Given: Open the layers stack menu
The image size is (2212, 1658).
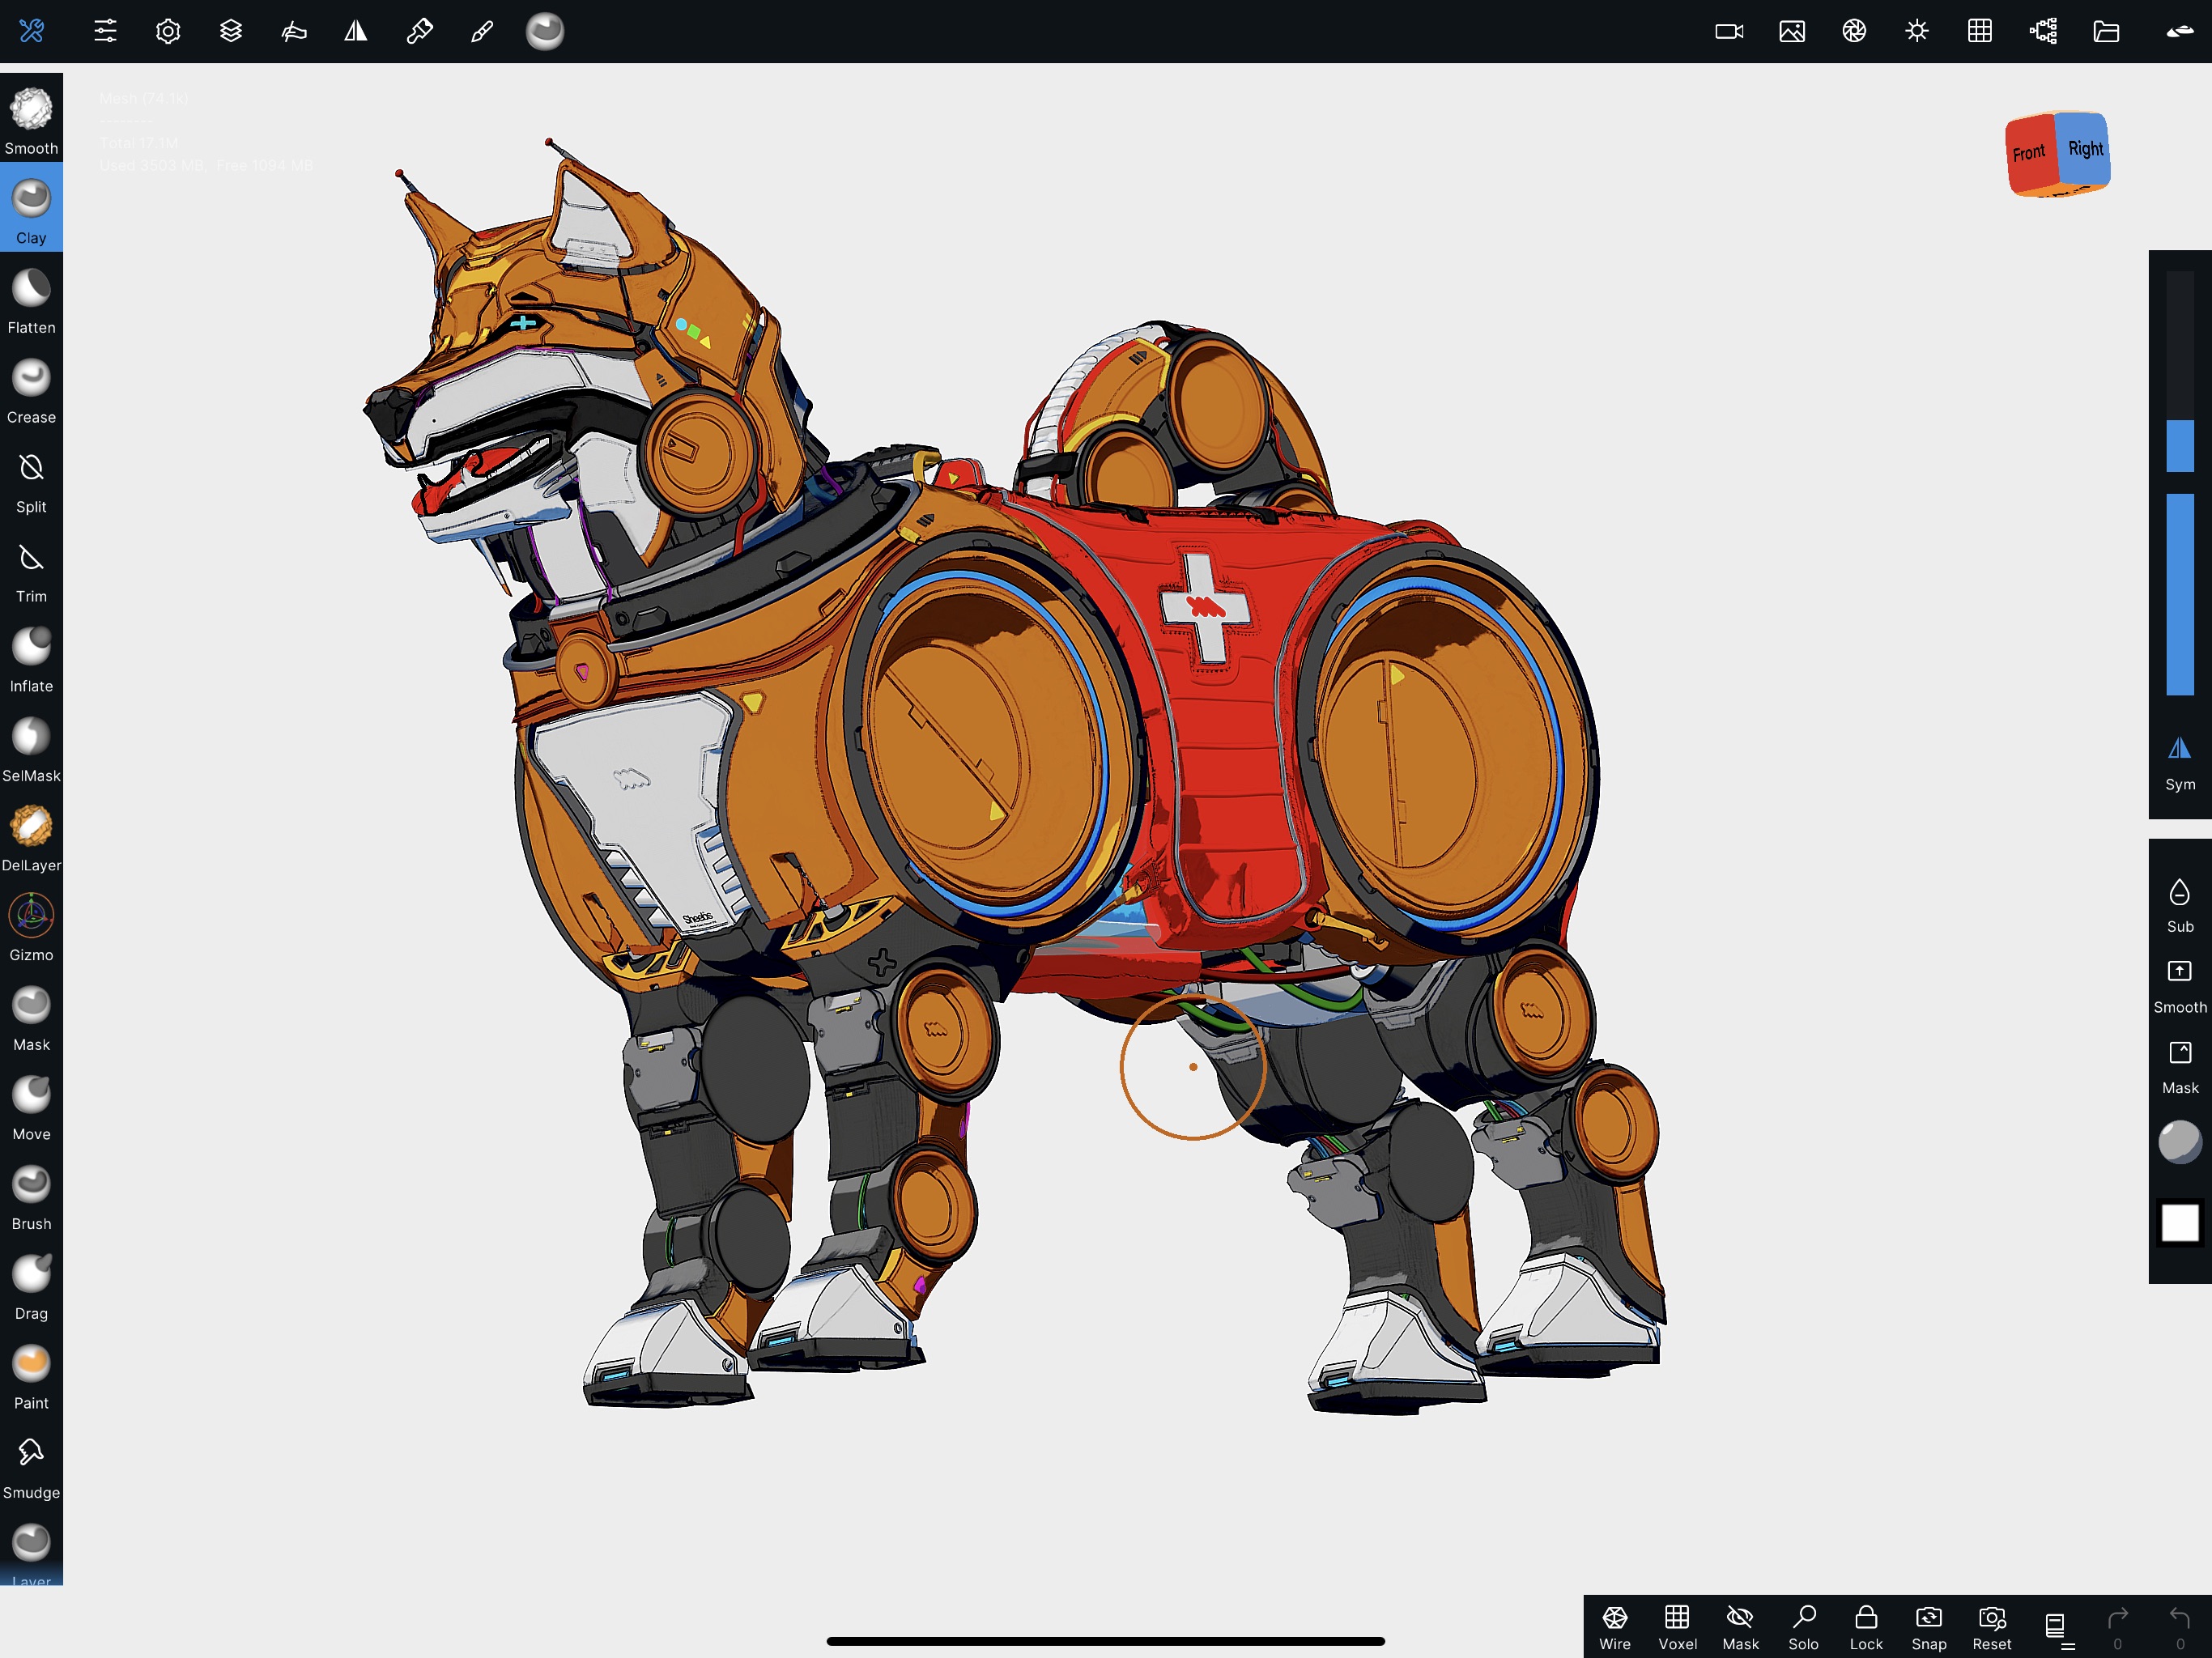Looking at the screenshot, I should (x=231, y=31).
